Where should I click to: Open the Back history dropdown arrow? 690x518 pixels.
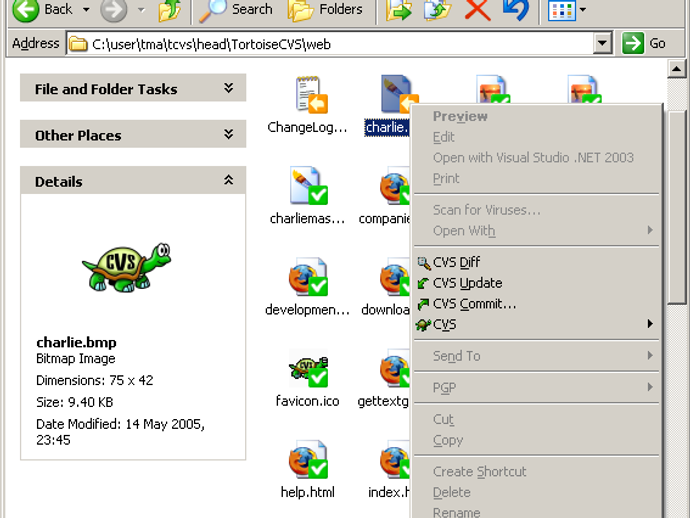[x=86, y=10]
